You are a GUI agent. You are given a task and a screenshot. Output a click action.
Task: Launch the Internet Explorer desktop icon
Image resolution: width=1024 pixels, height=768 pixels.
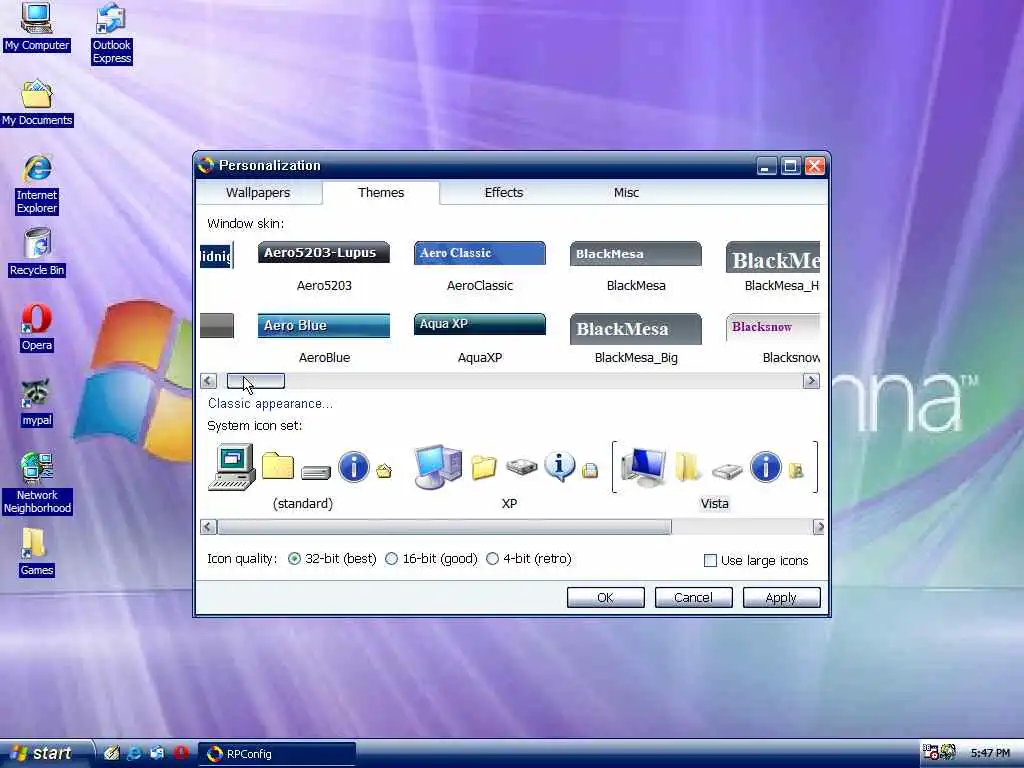pyautogui.click(x=37, y=184)
